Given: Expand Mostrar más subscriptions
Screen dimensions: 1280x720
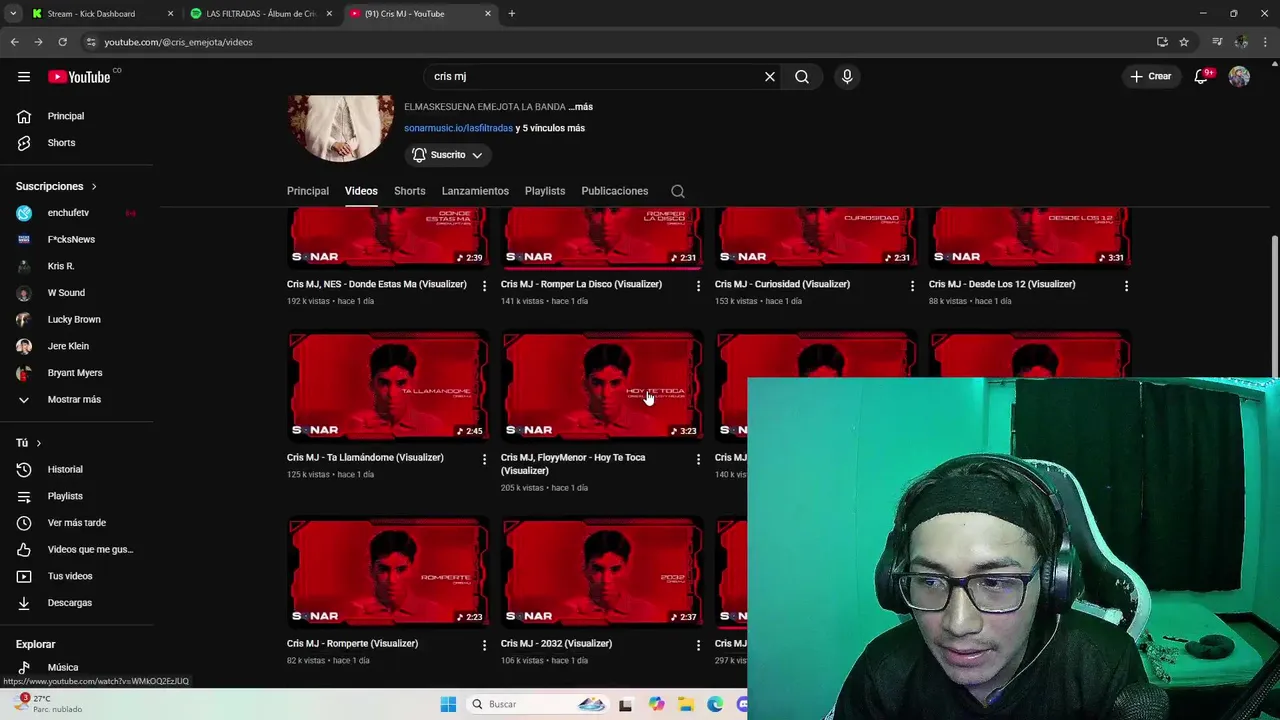Looking at the screenshot, I should (76, 399).
